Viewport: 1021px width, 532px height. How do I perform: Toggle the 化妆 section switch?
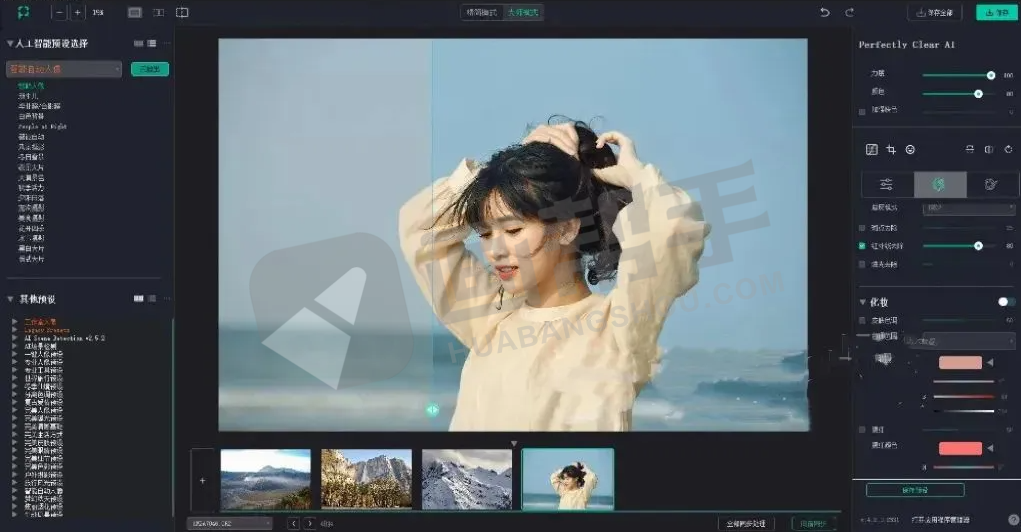pos(1006,301)
